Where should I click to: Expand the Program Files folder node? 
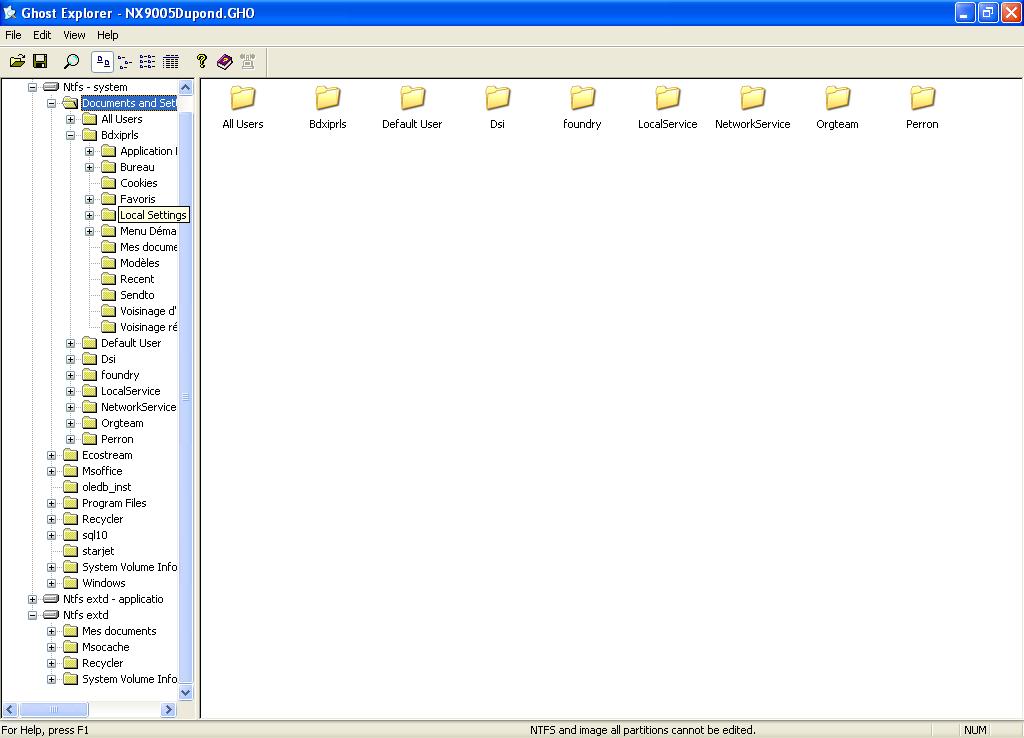(52, 504)
